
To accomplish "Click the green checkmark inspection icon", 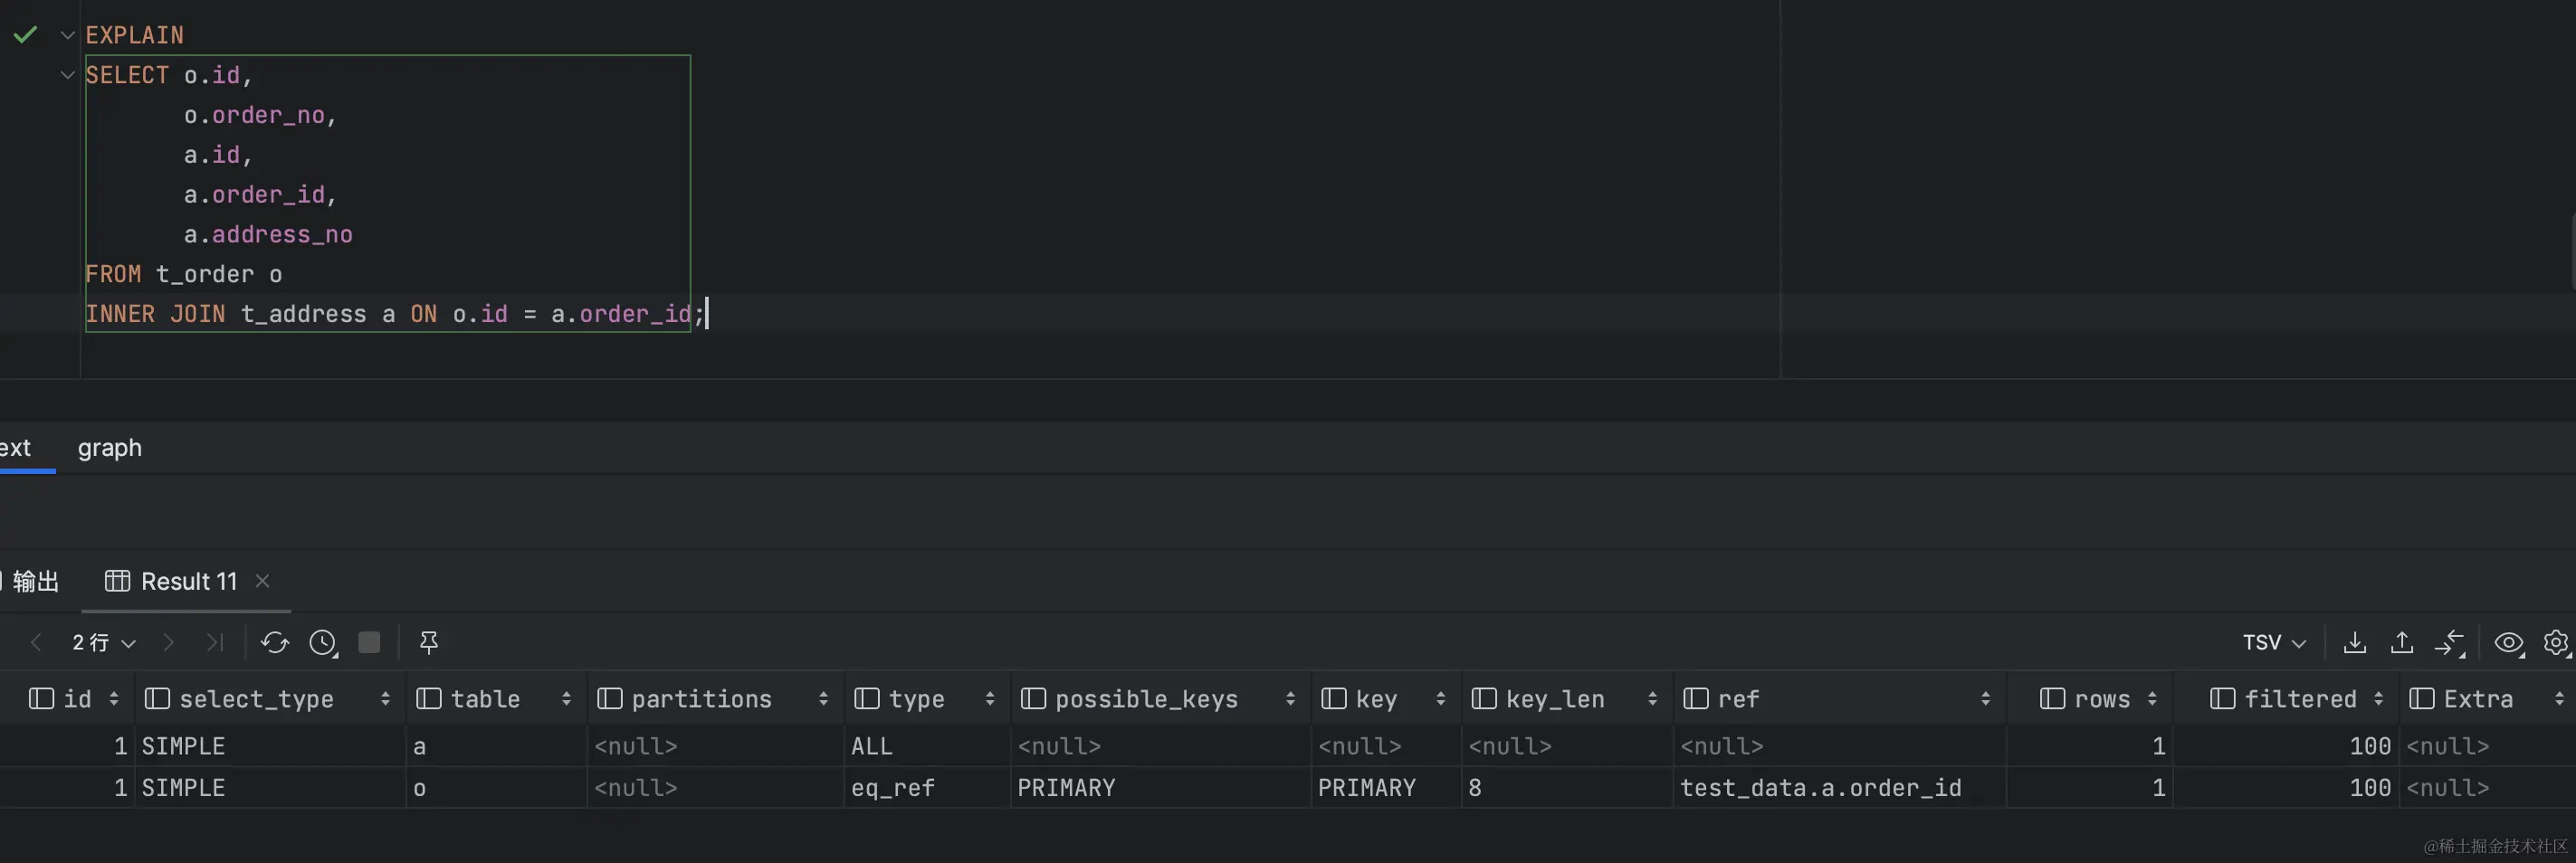I will coord(25,35).
